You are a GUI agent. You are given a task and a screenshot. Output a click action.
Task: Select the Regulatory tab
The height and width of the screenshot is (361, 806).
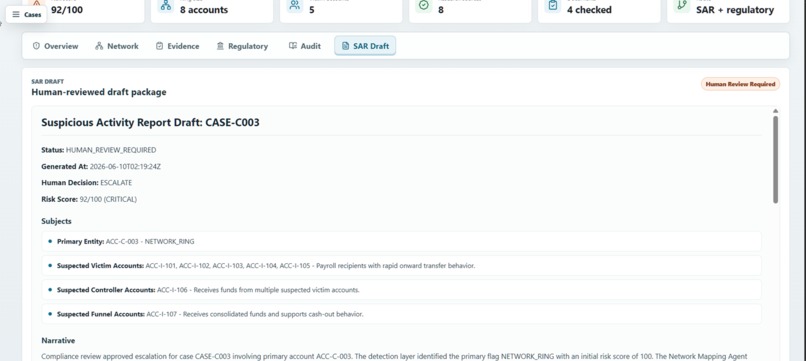tap(242, 46)
